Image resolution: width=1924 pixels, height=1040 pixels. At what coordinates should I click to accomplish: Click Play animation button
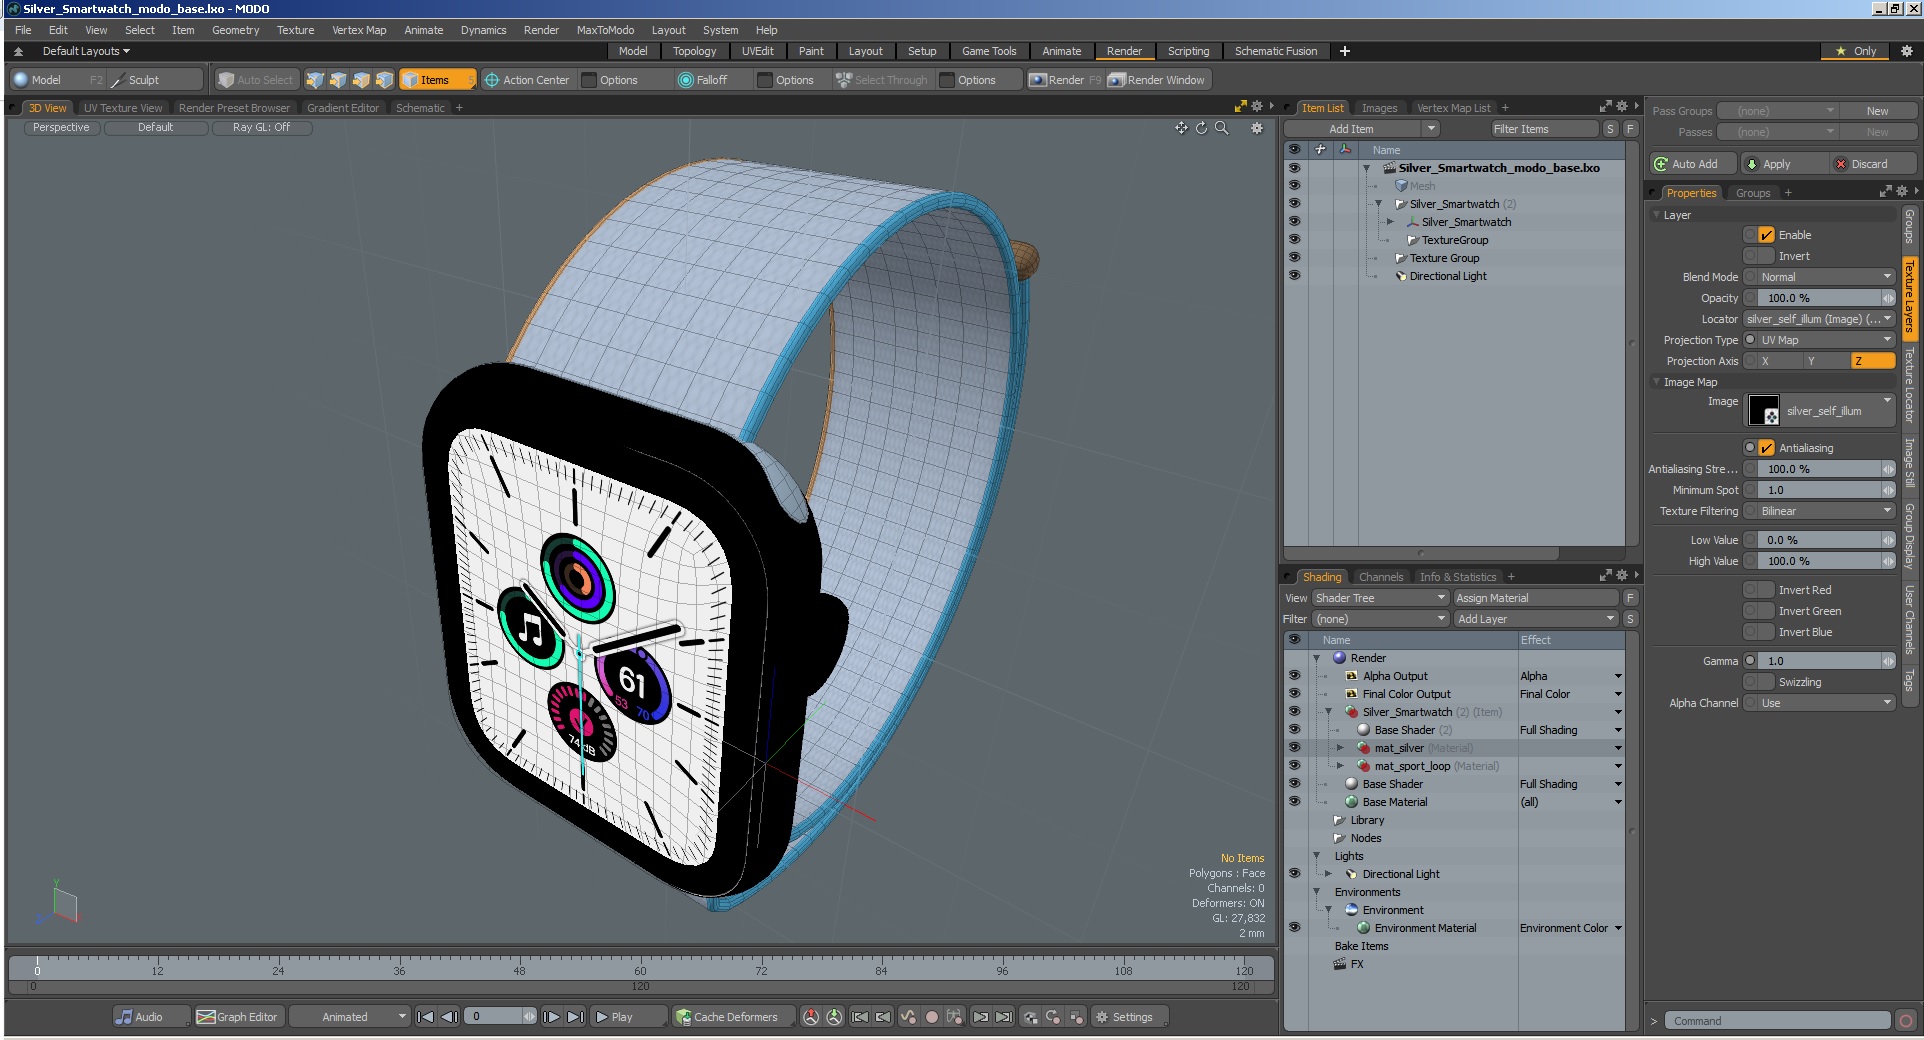[x=628, y=1017]
